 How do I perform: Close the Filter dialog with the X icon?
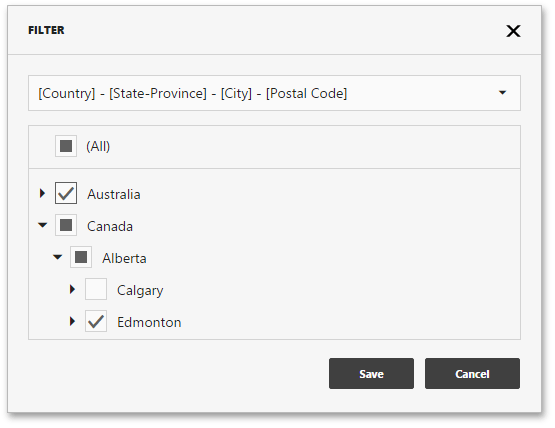[x=513, y=31]
